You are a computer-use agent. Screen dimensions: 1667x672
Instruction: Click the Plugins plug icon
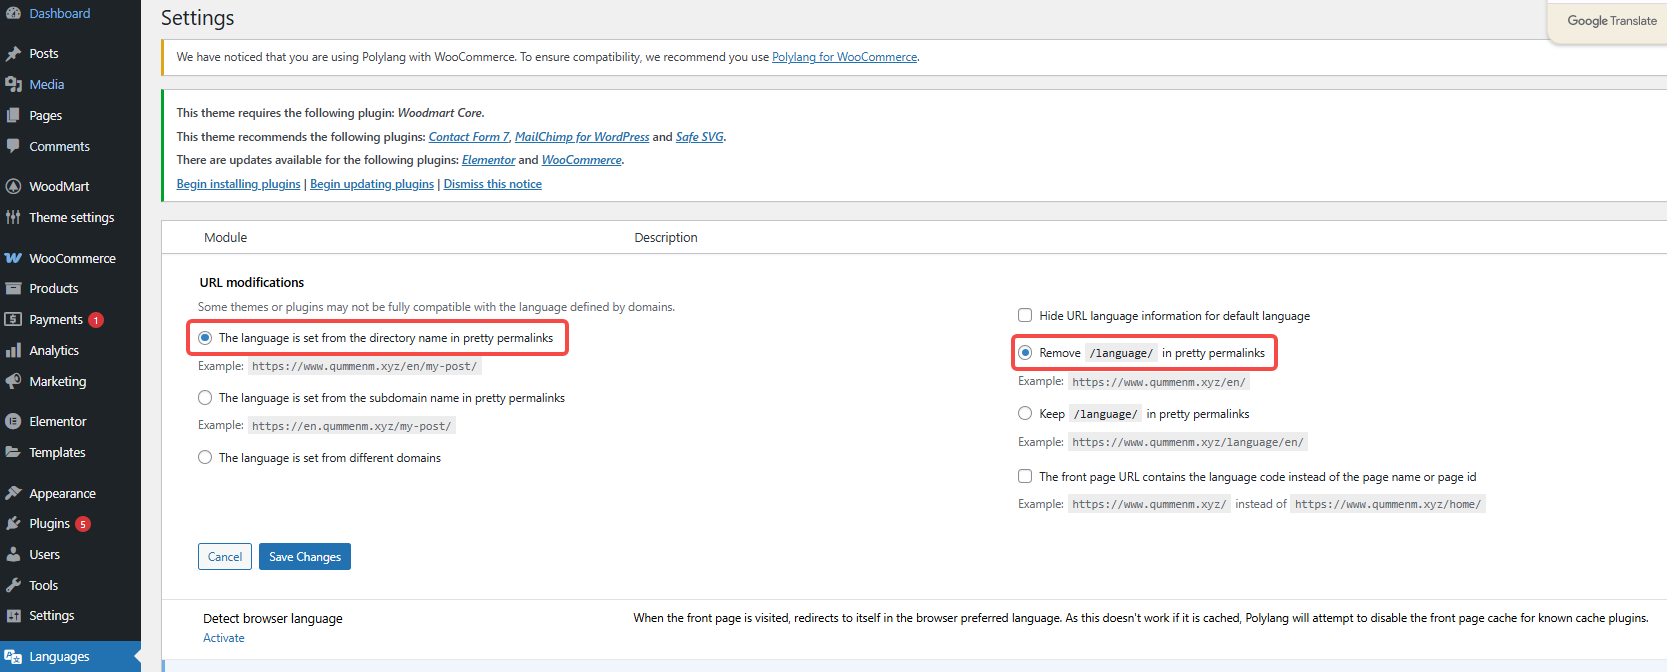[x=13, y=524]
